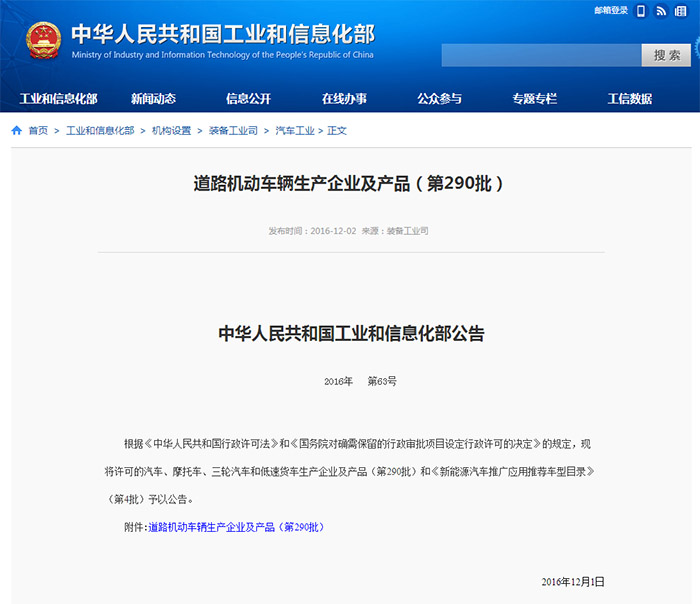Viewport: 700px width, 604px height.
Task: Click publish date 2016-12-02
Action: click(x=333, y=231)
